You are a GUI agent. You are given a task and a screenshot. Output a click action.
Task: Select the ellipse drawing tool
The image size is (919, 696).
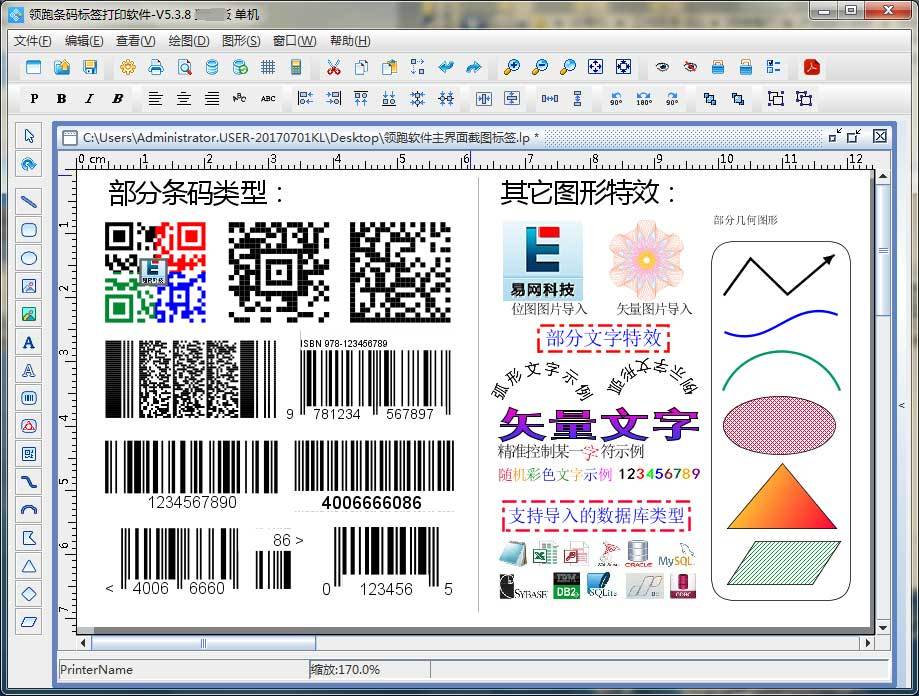click(29, 258)
